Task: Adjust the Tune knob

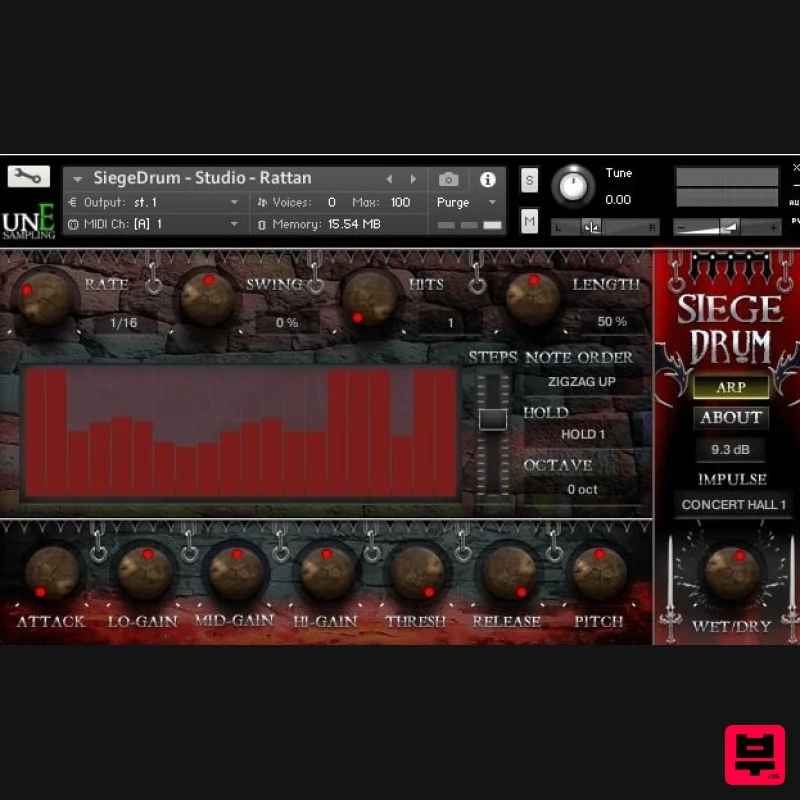Action: tap(573, 186)
